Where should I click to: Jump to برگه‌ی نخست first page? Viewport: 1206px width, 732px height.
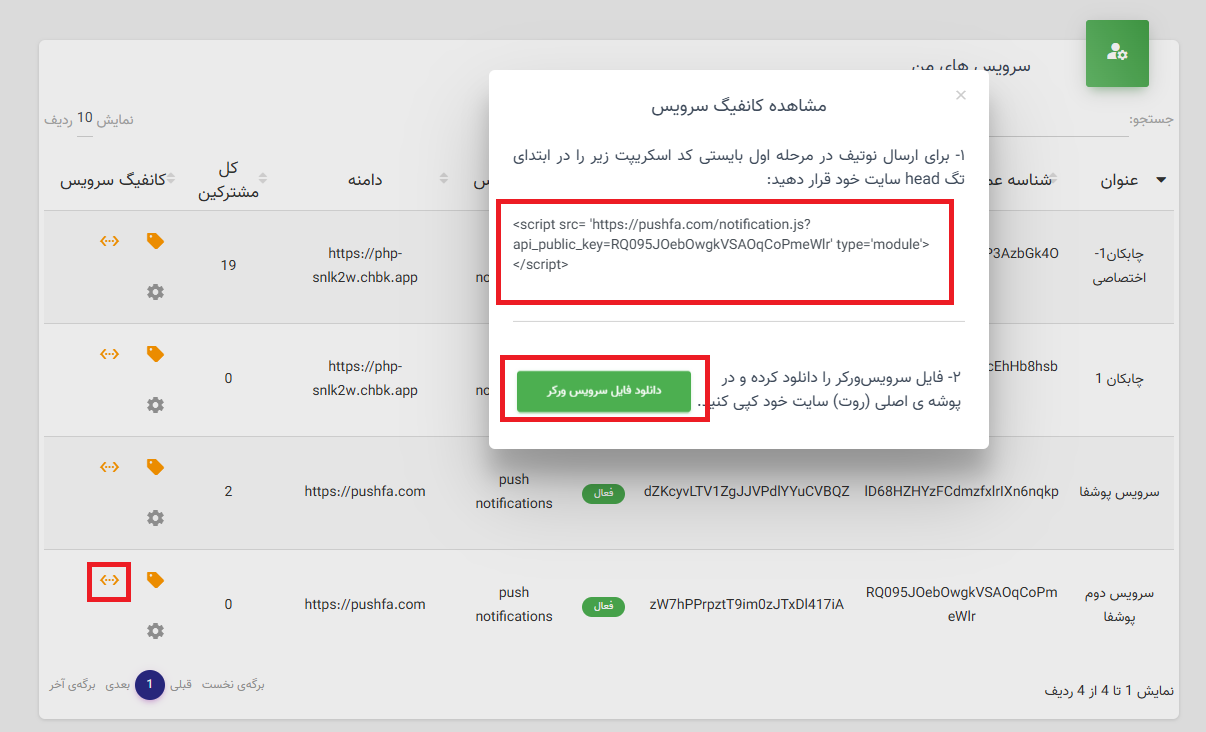tap(233, 685)
